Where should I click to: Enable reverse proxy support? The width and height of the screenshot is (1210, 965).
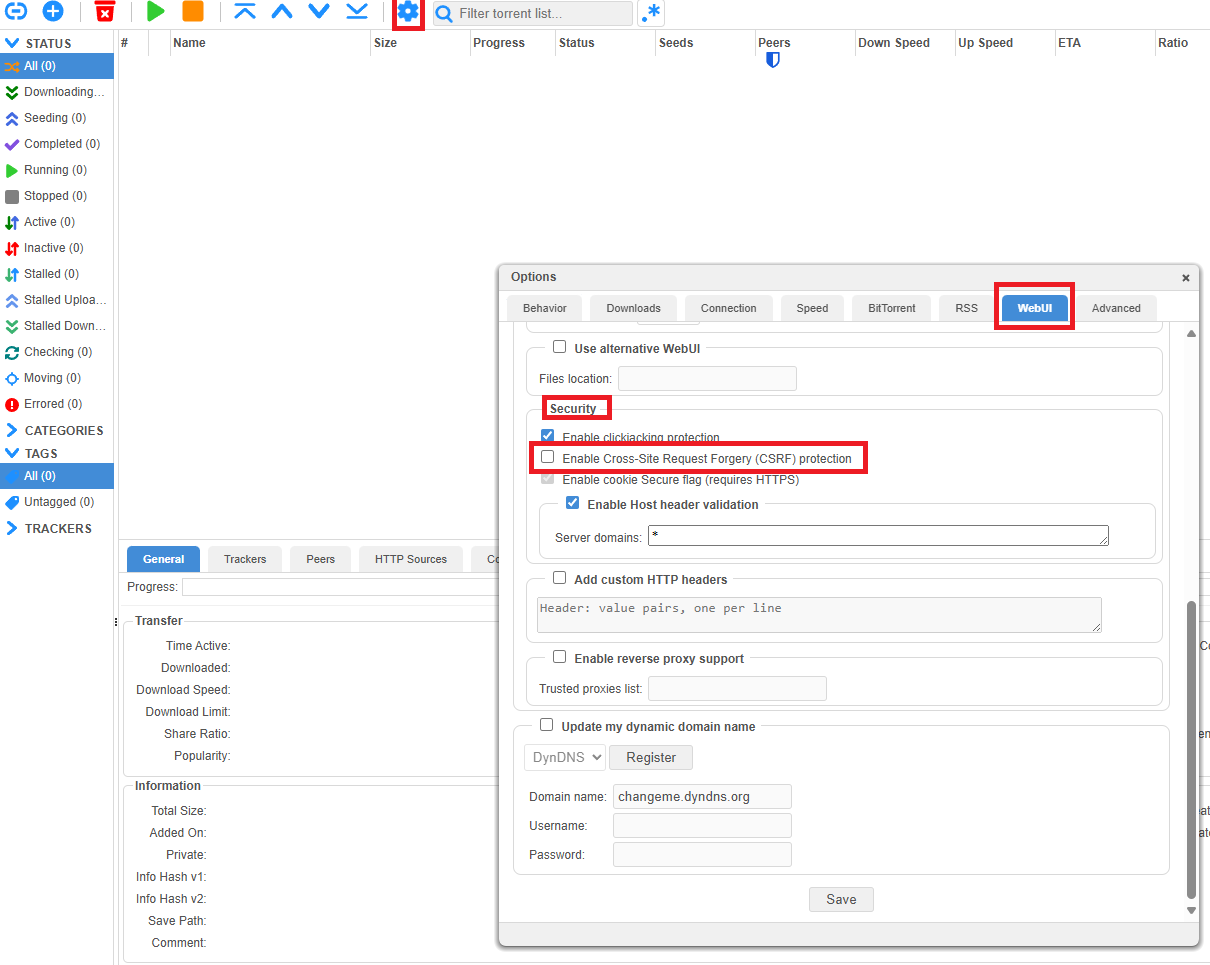559,657
